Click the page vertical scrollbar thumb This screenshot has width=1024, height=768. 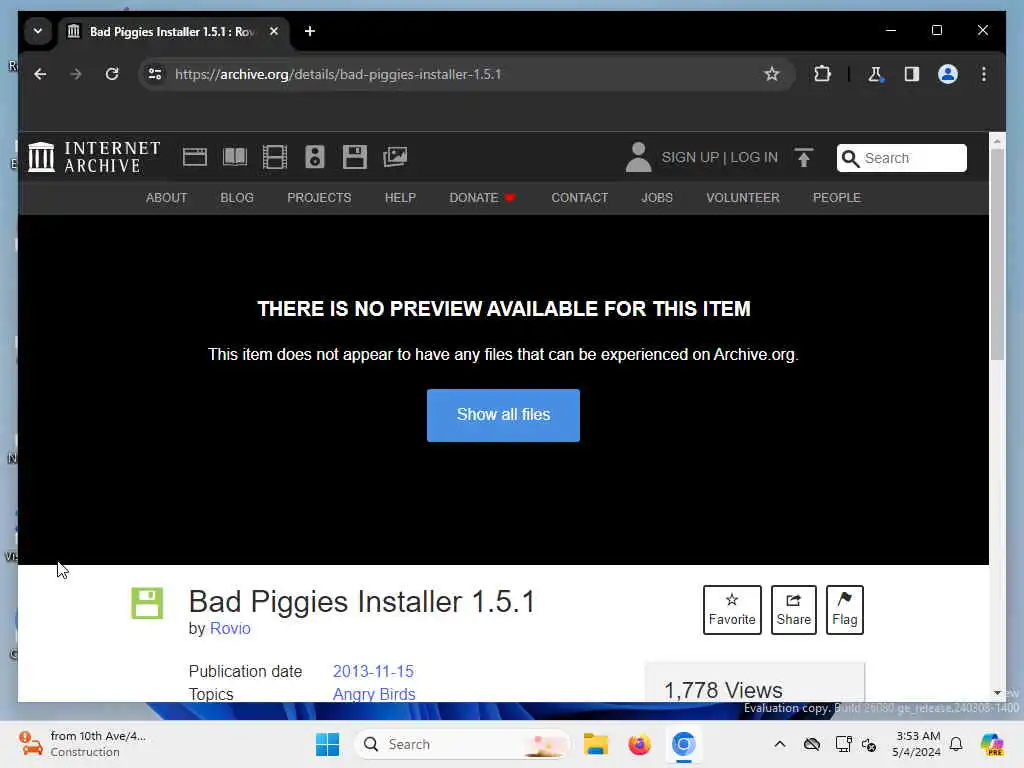[x=997, y=255]
